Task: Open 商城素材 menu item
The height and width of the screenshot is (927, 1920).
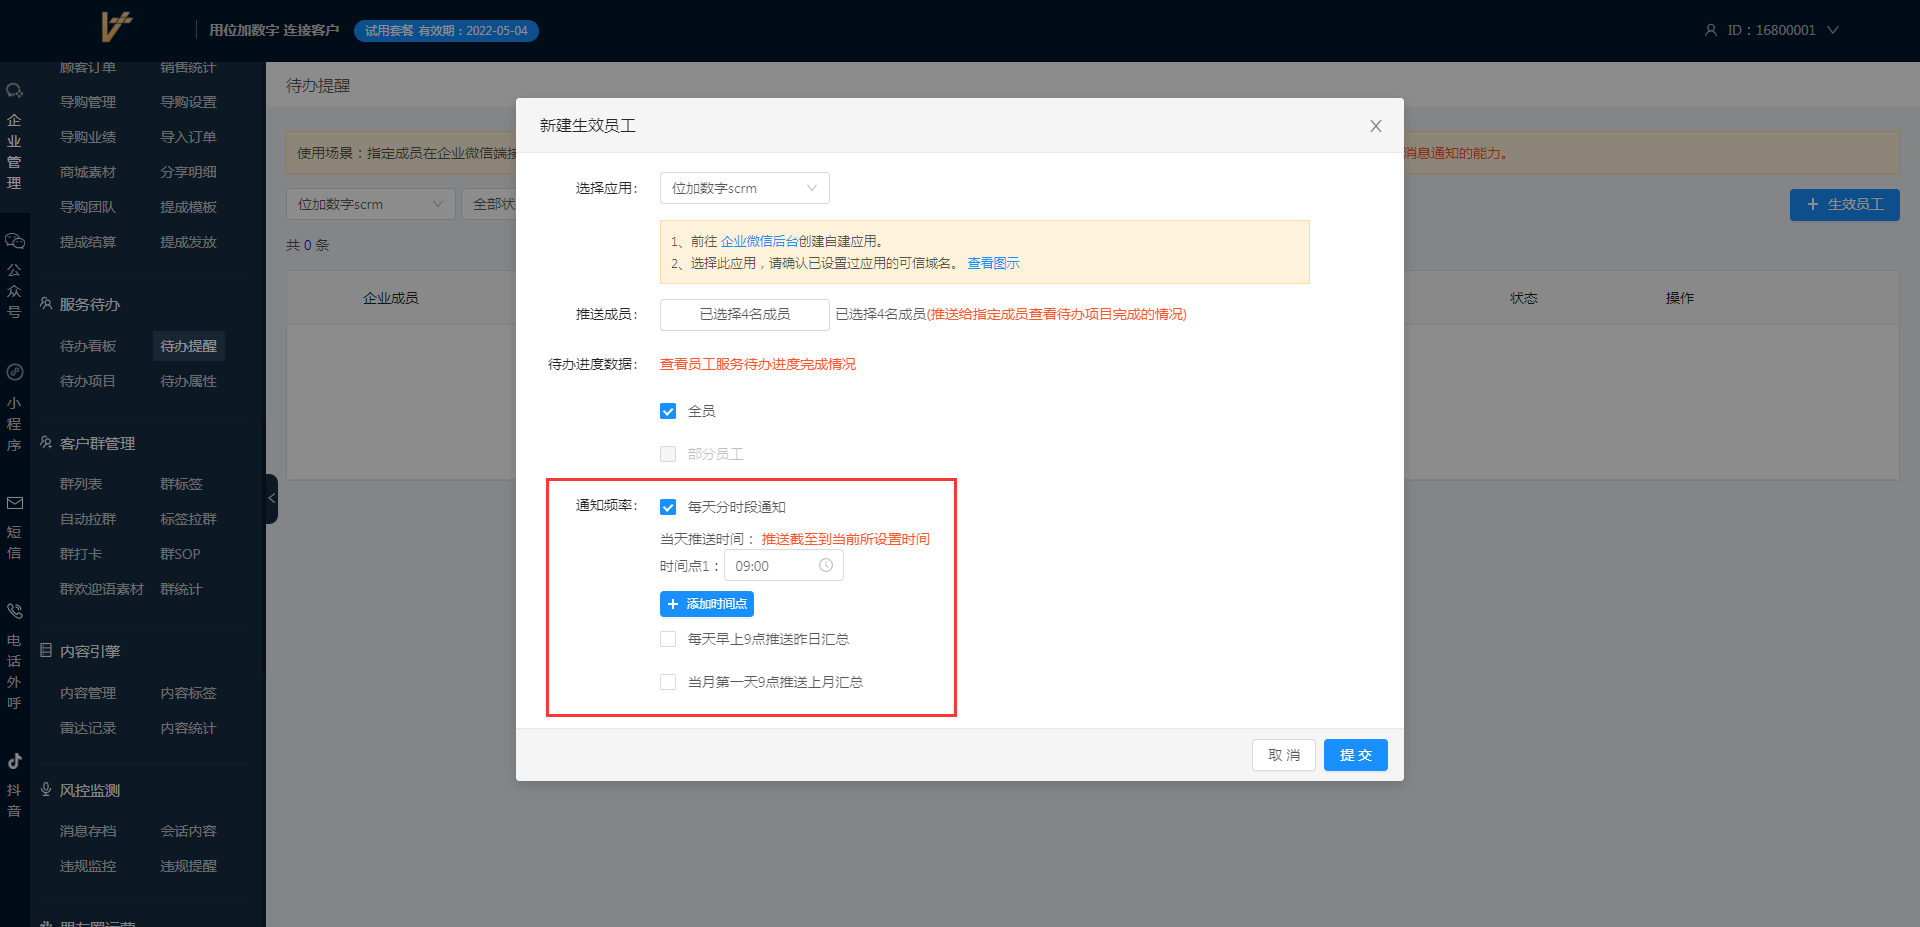Action: (x=88, y=172)
